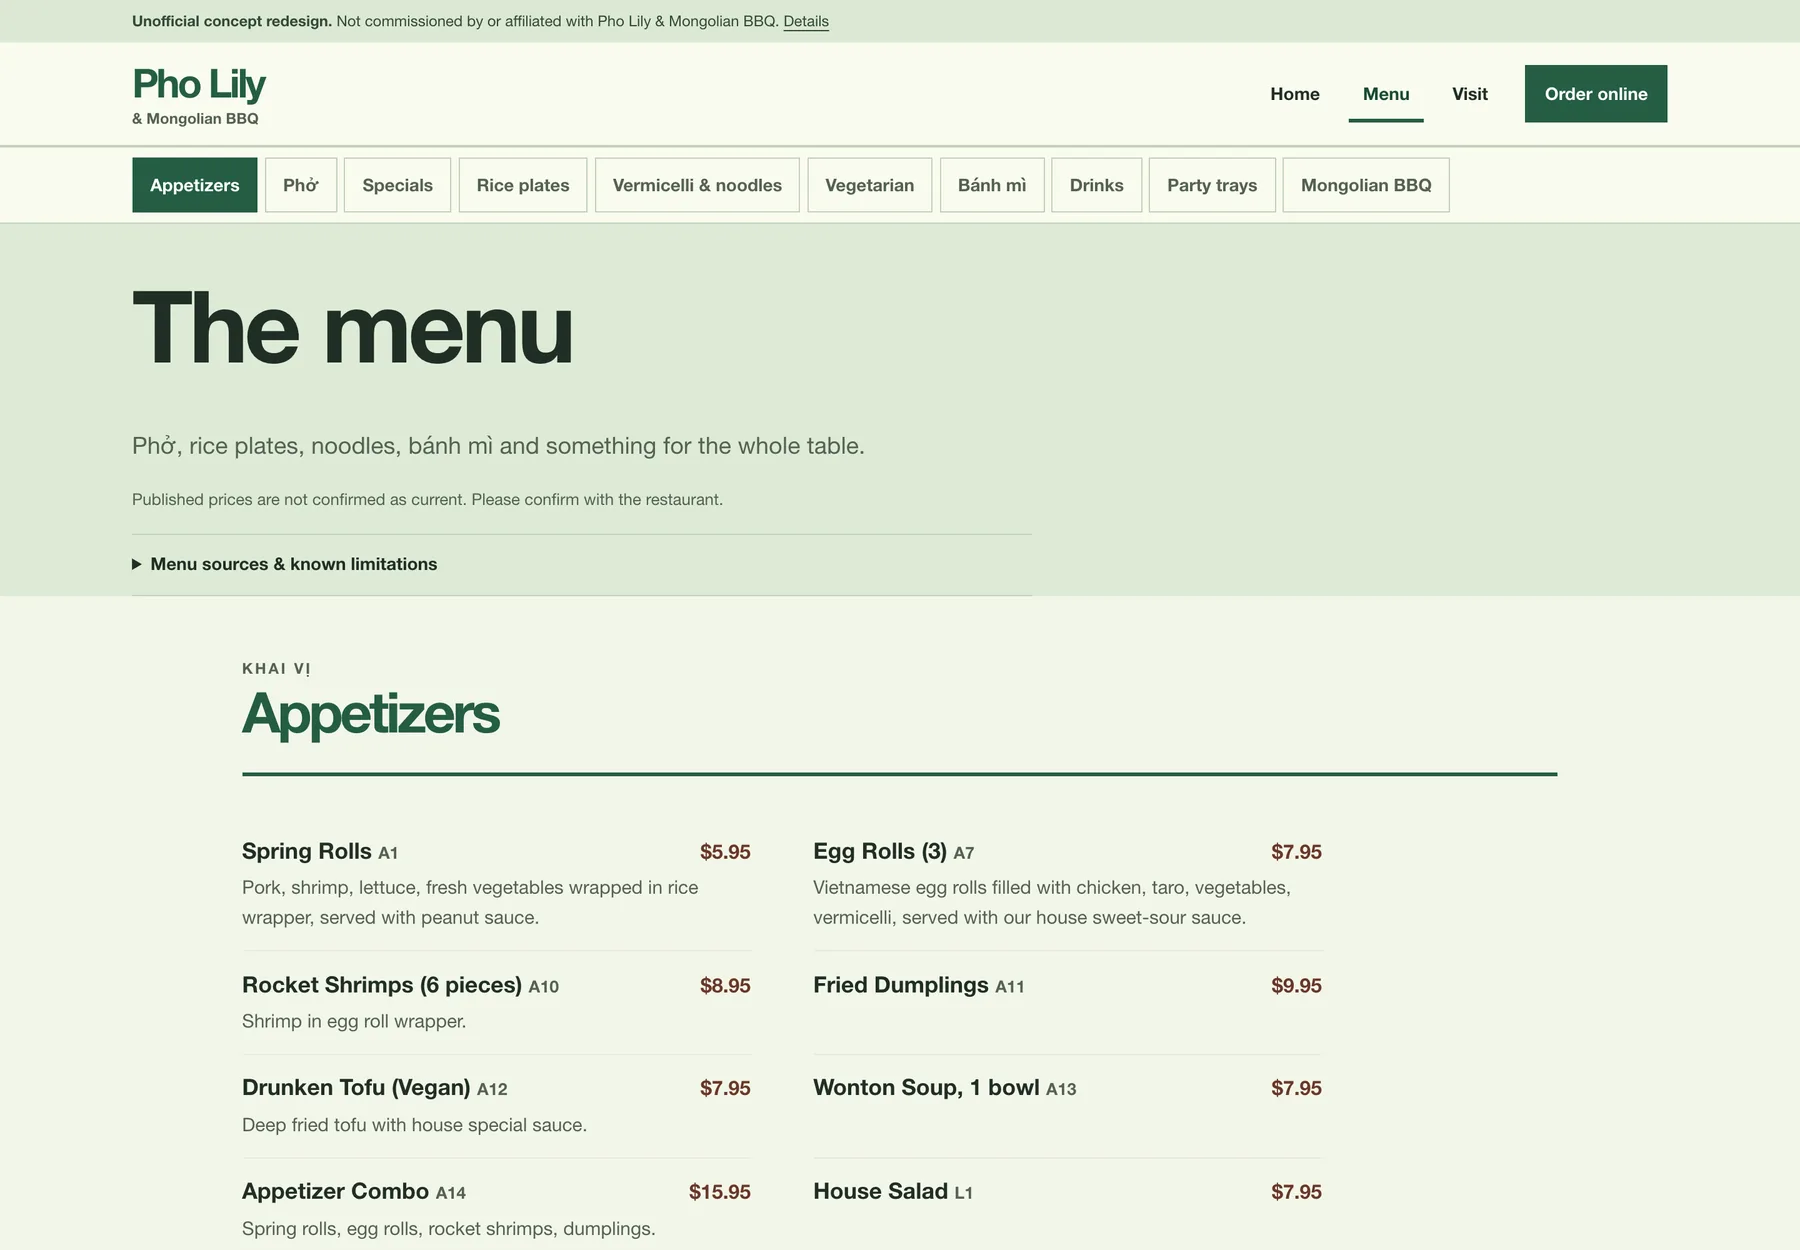Jump to the Drinks category
Viewport: 1800px width, 1250px height.
(x=1097, y=185)
